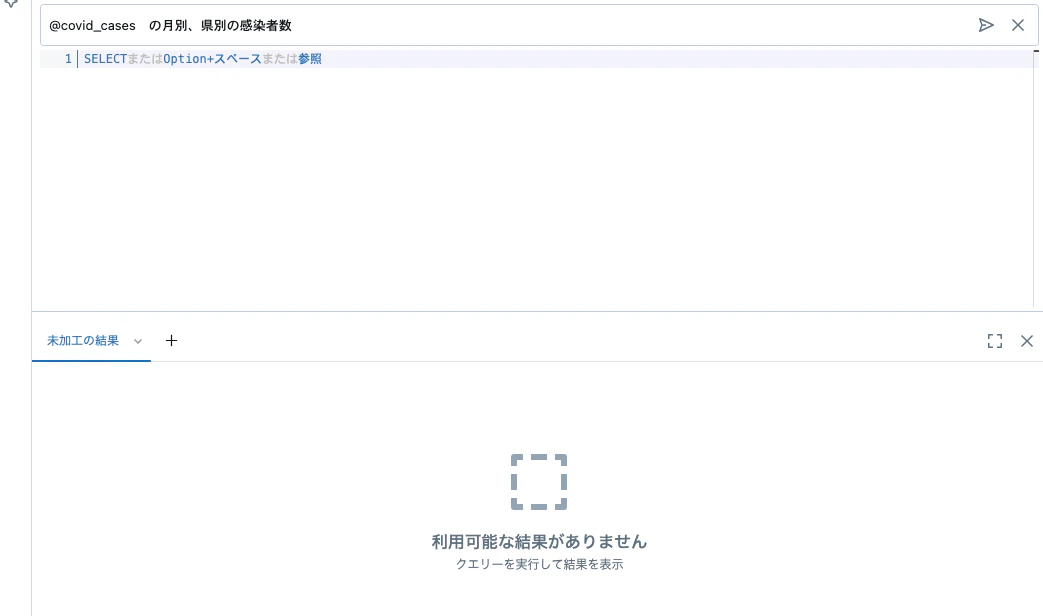Send the AI prompt with the arrow icon
Viewport: 1043px width, 616px height.
[986, 25]
